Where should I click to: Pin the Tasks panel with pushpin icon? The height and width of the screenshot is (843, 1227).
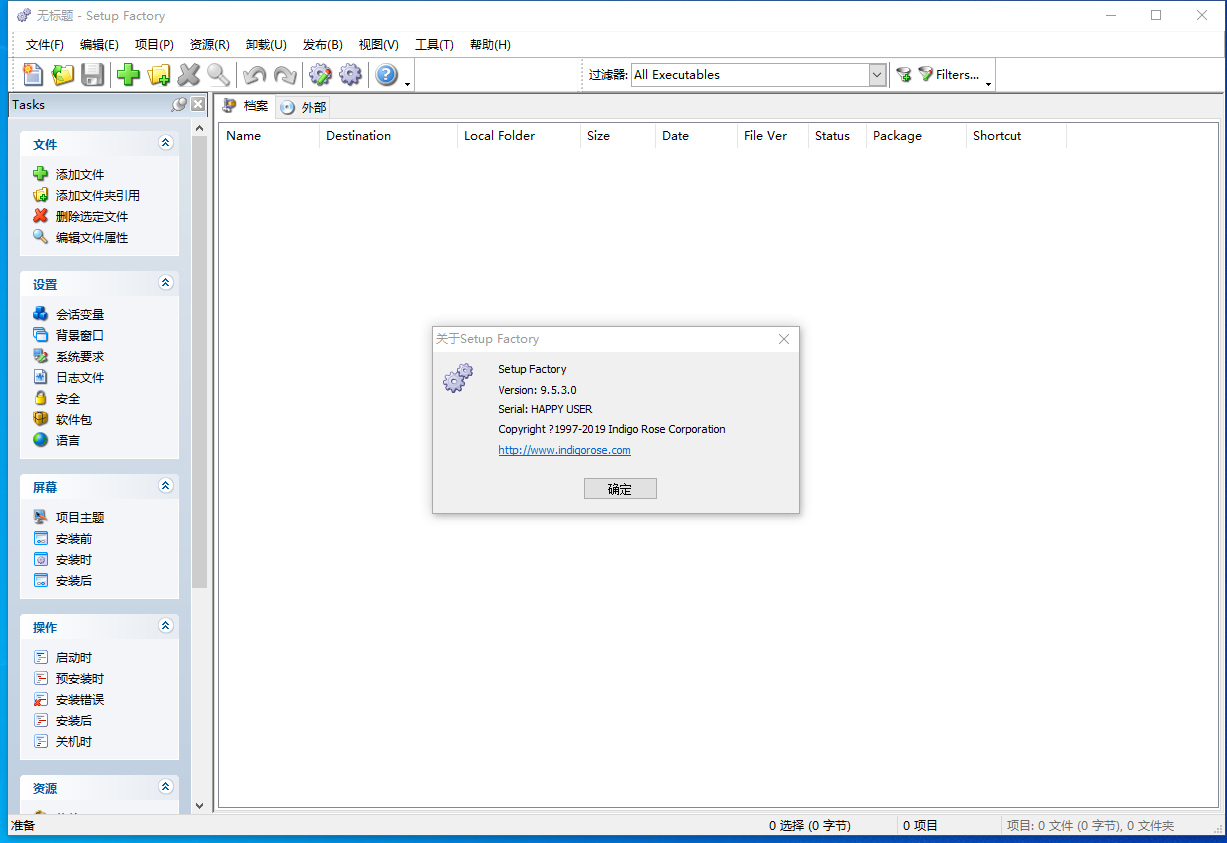(179, 104)
